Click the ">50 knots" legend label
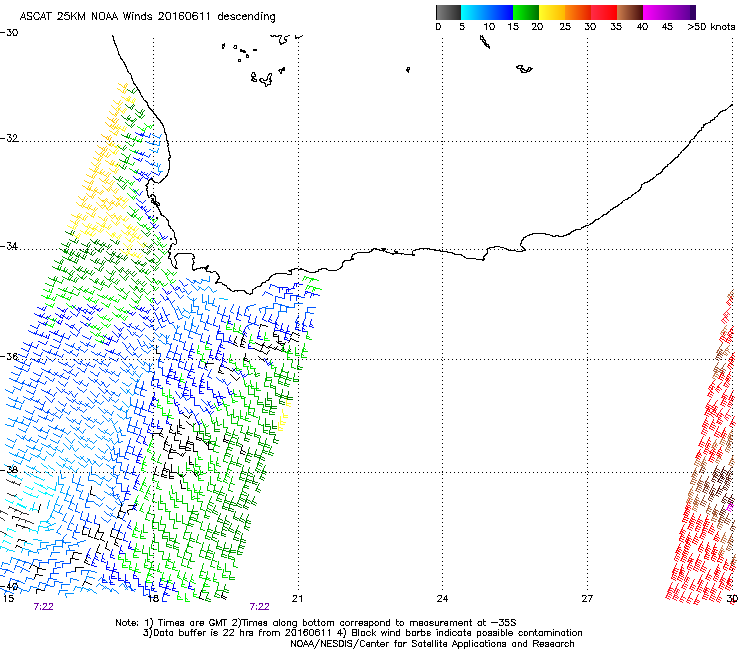This screenshot has height=650, width=740. (711, 26)
